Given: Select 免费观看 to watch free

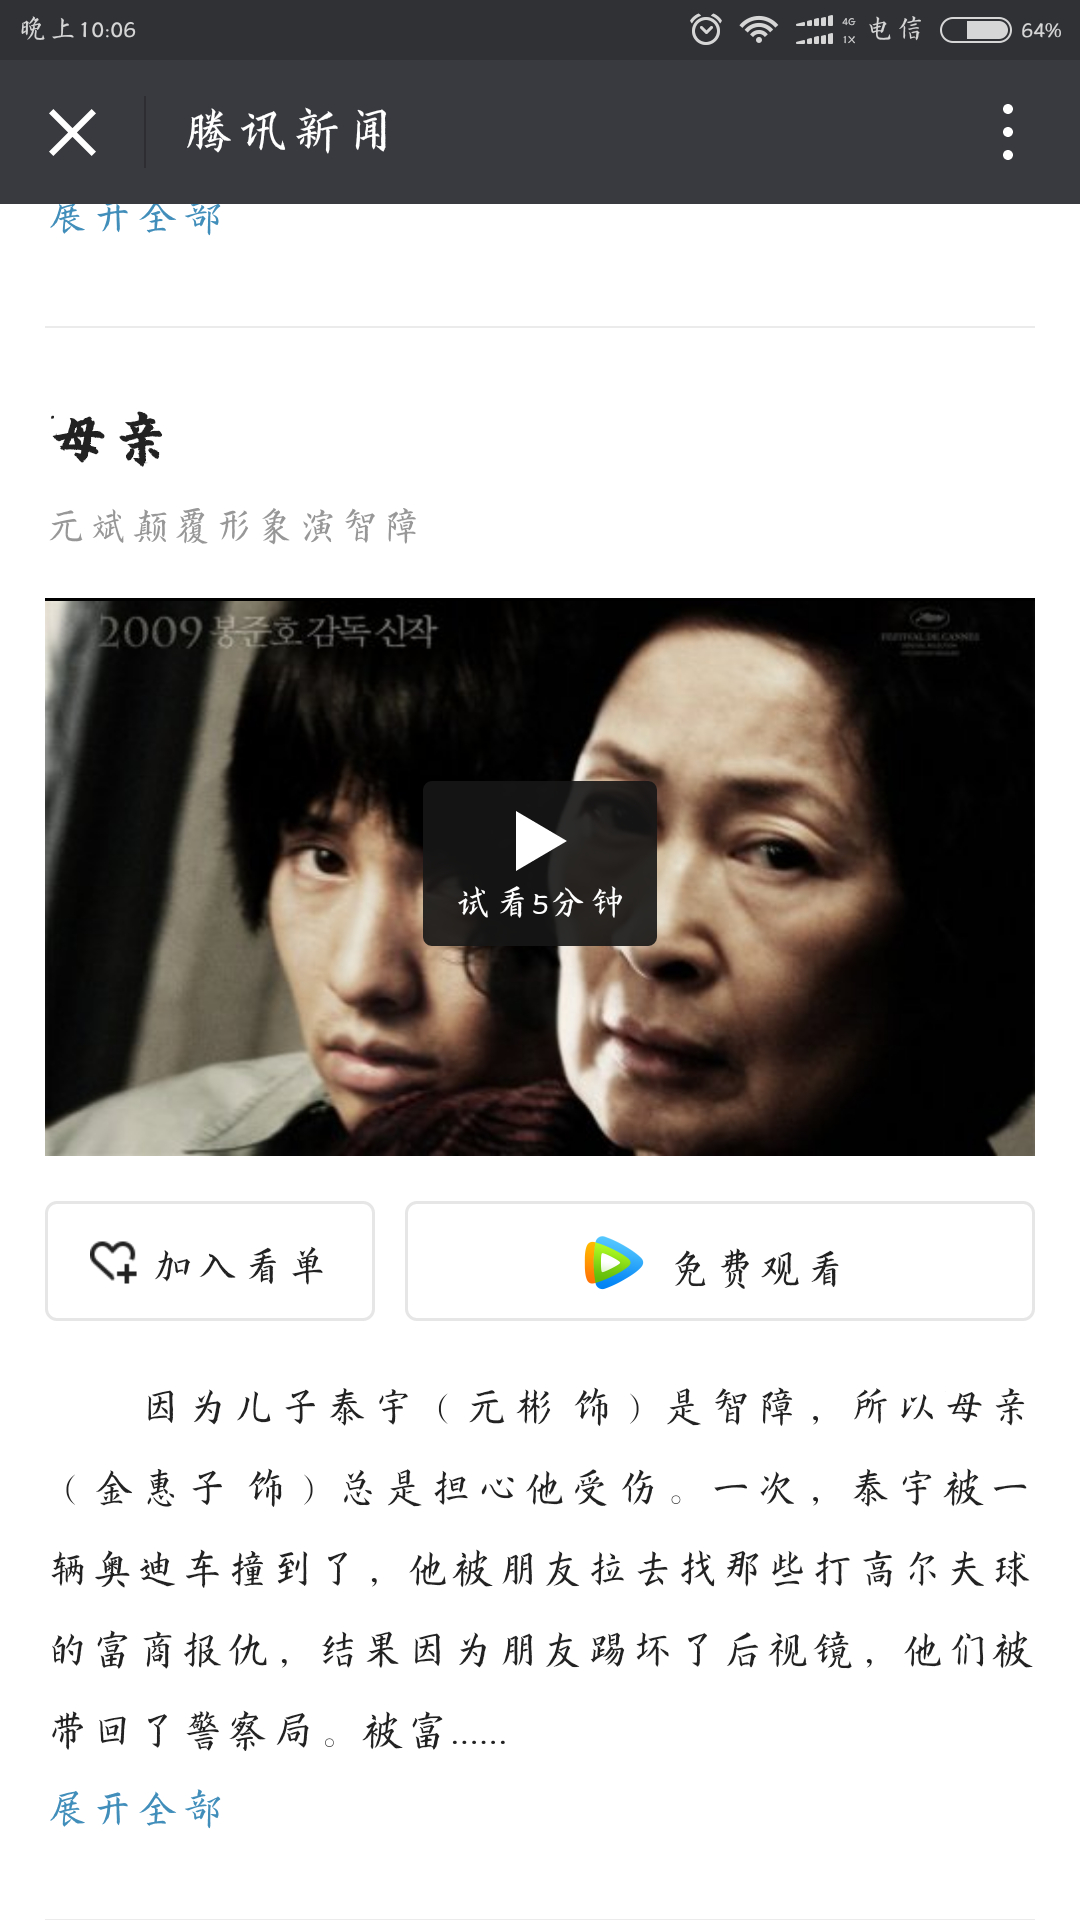Looking at the screenshot, I should (720, 1261).
